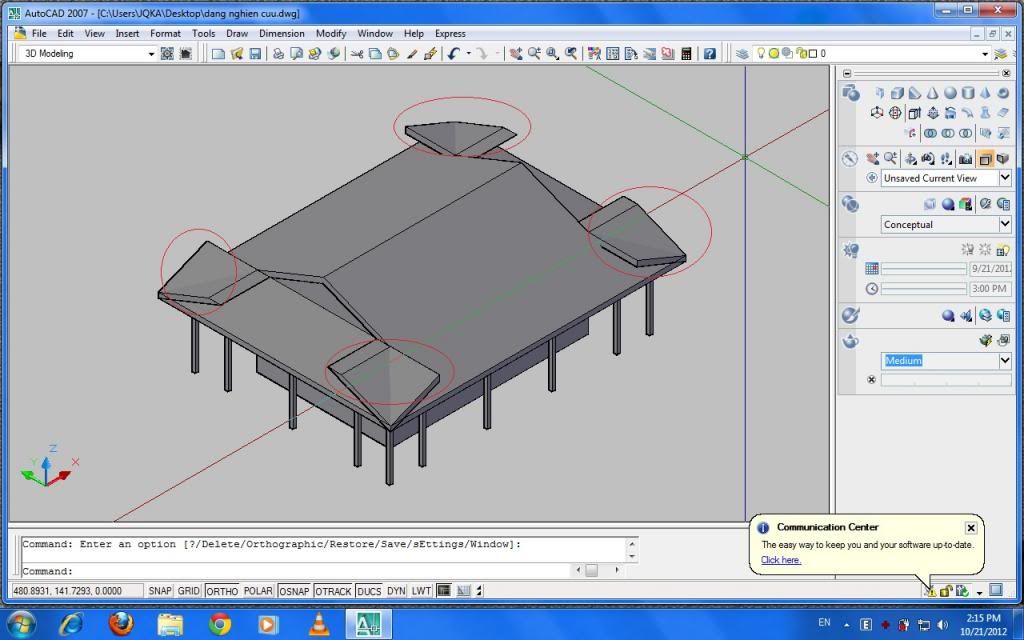Click the sun time slider
The image size is (1024, 640).
(923, 289)
